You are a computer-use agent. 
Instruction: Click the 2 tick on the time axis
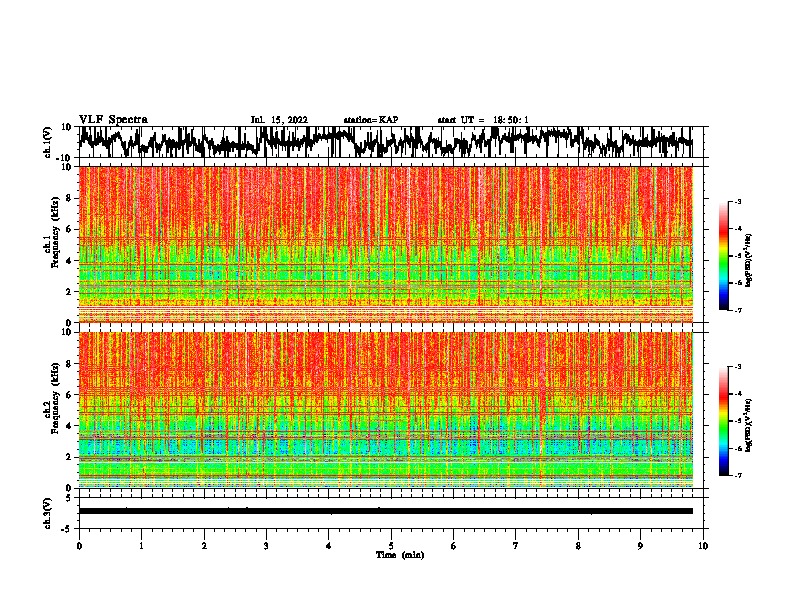click(204, 546)
